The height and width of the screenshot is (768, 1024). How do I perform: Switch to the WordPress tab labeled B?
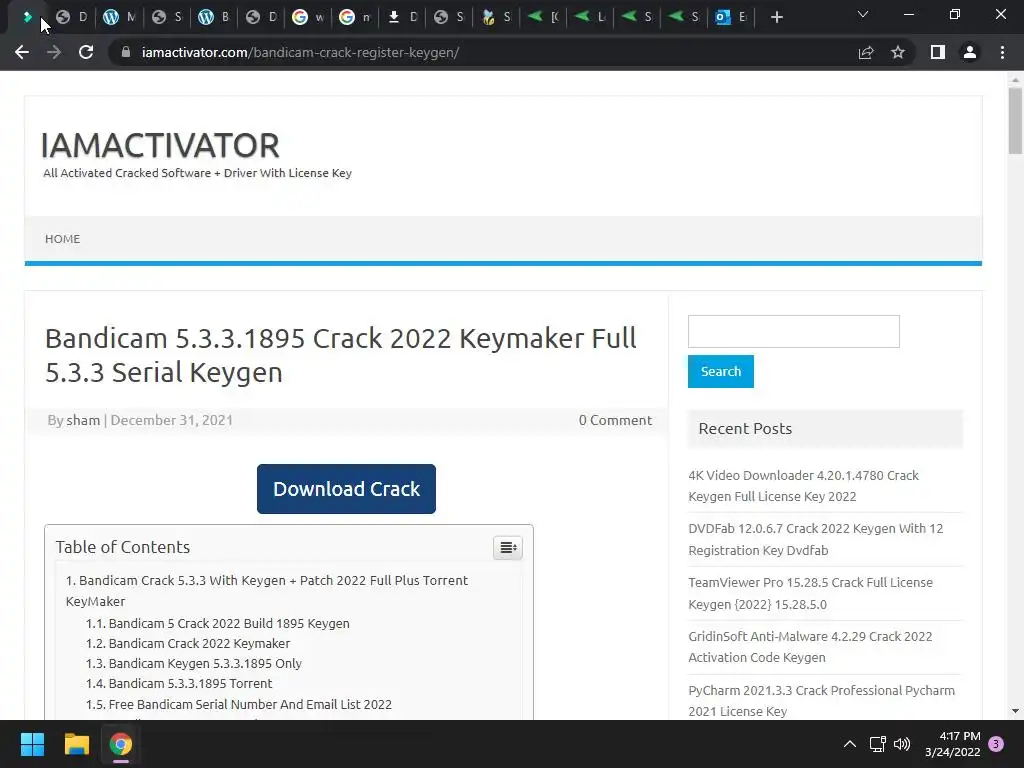coord(214,17)
